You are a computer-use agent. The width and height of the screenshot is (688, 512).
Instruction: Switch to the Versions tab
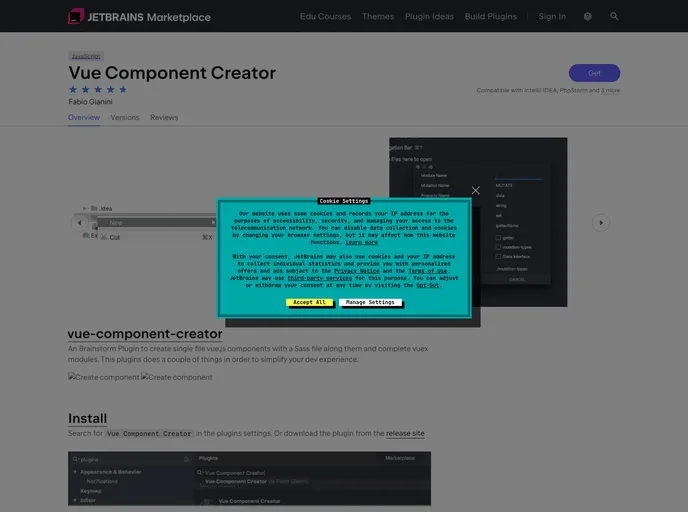pos(125,118)
